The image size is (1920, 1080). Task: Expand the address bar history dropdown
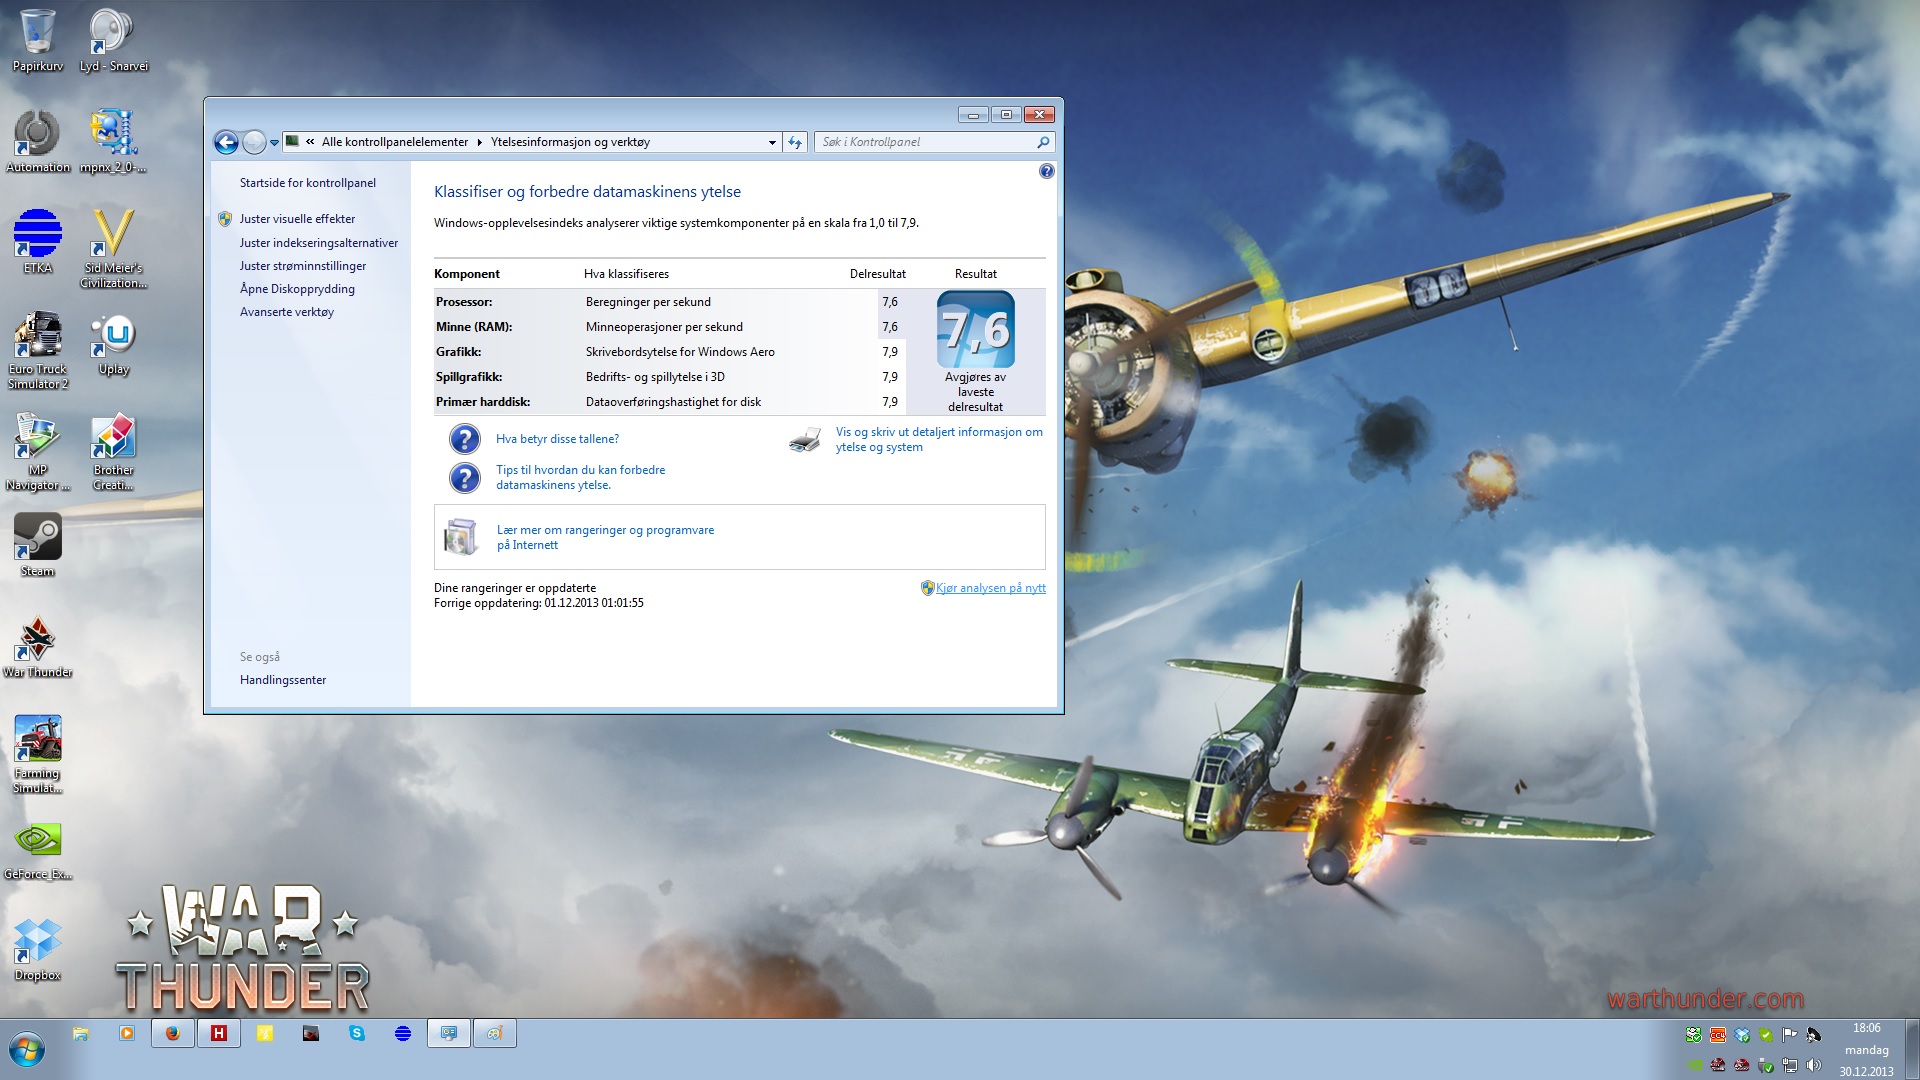tap(772, 142)
